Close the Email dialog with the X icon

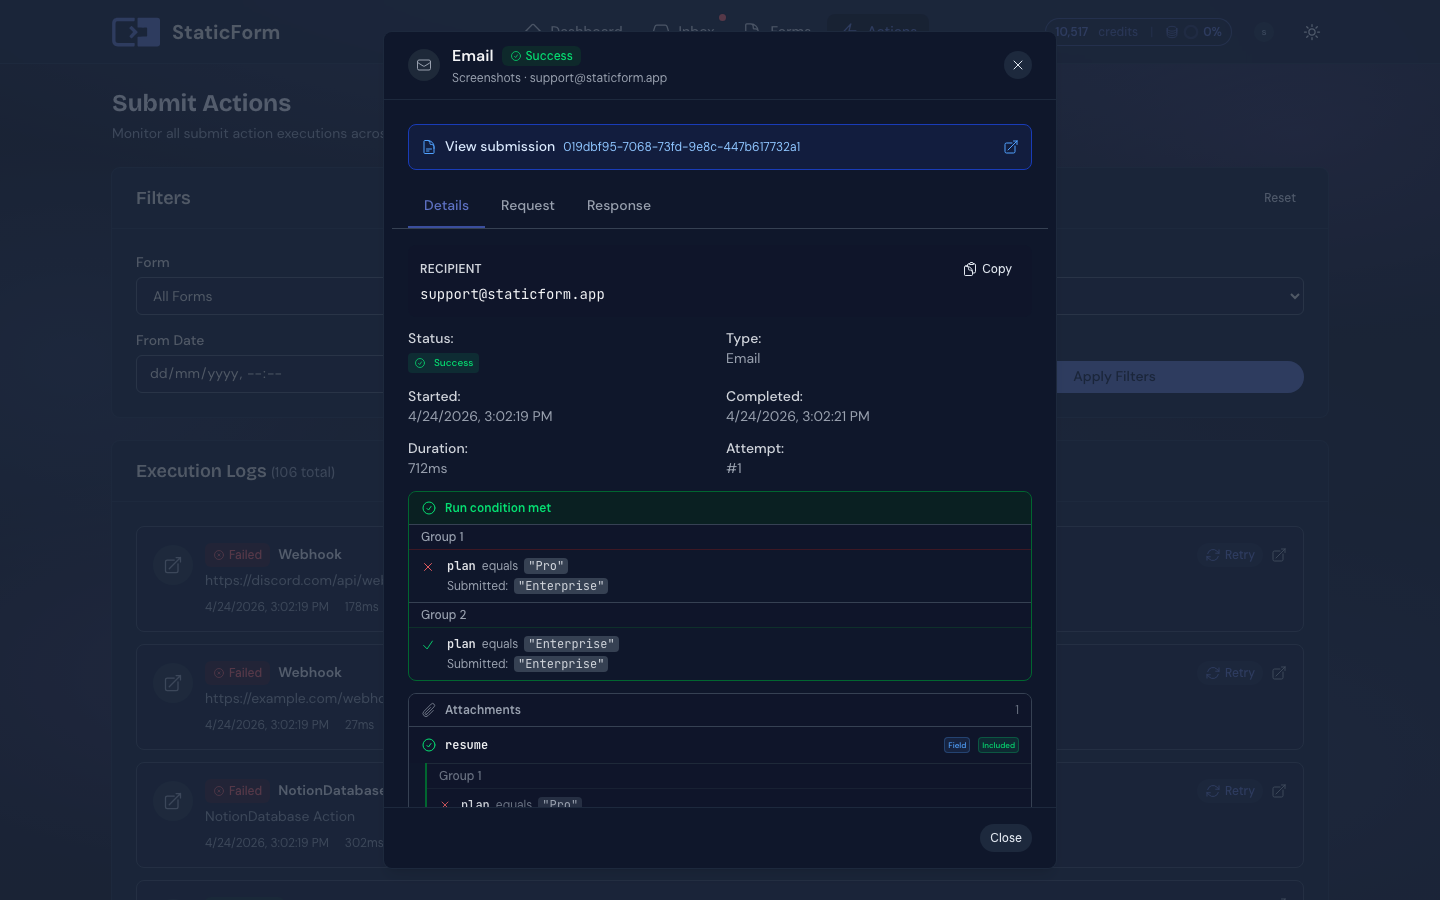(x=1017, y=65)
